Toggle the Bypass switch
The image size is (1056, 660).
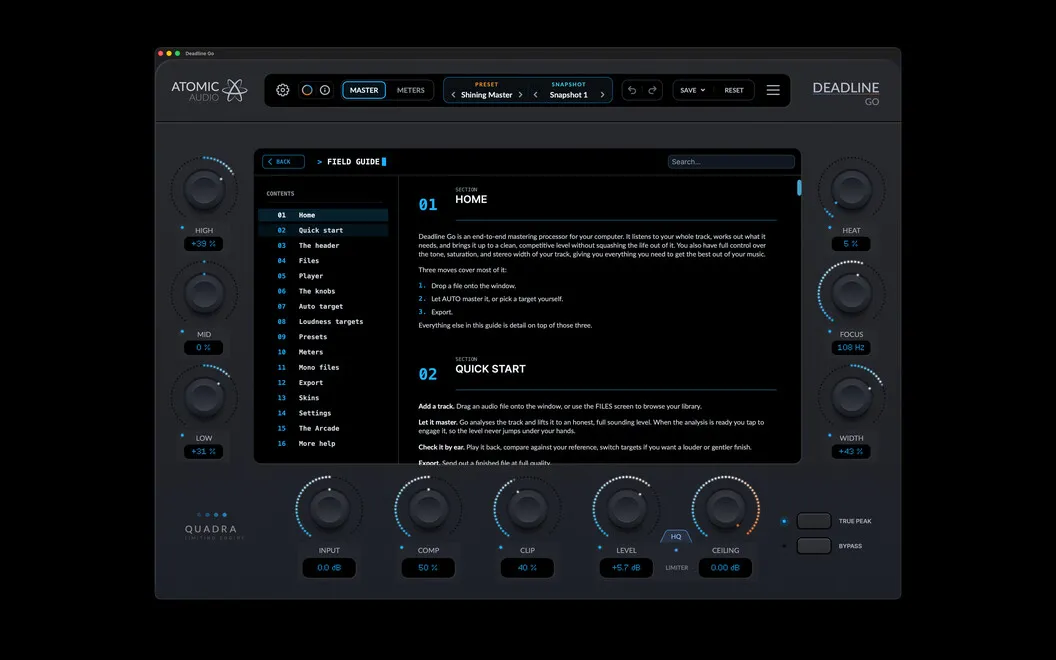click(814, 546)
